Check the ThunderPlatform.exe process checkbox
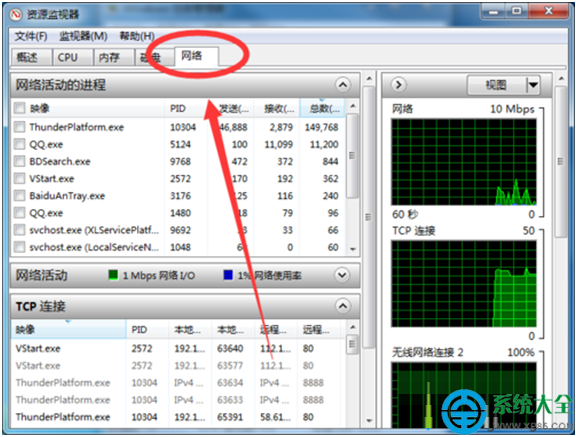 [19, 127]
